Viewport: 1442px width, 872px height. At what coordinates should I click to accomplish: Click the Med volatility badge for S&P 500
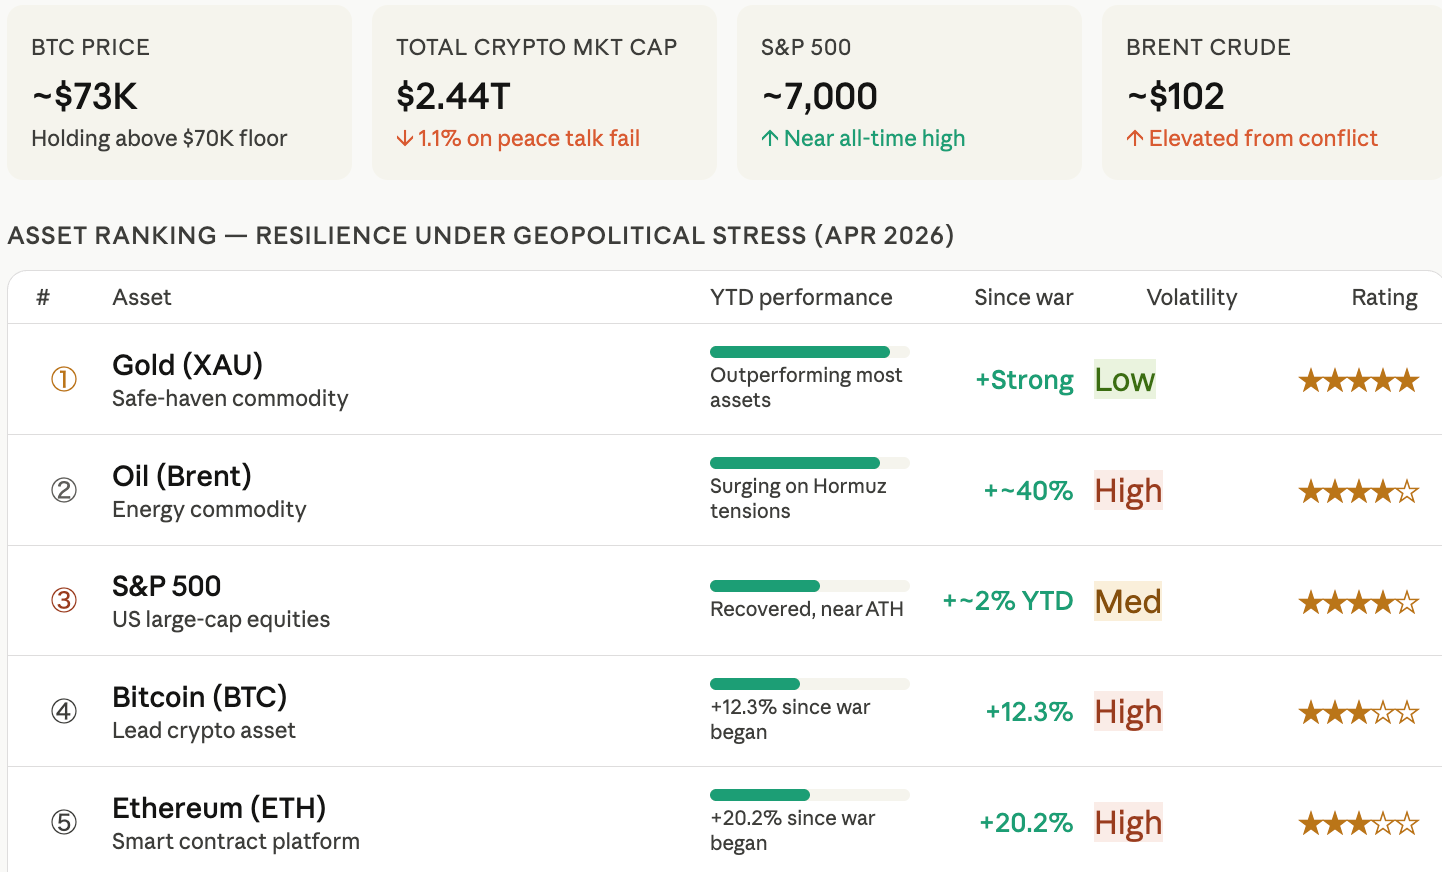(1128, 602)
